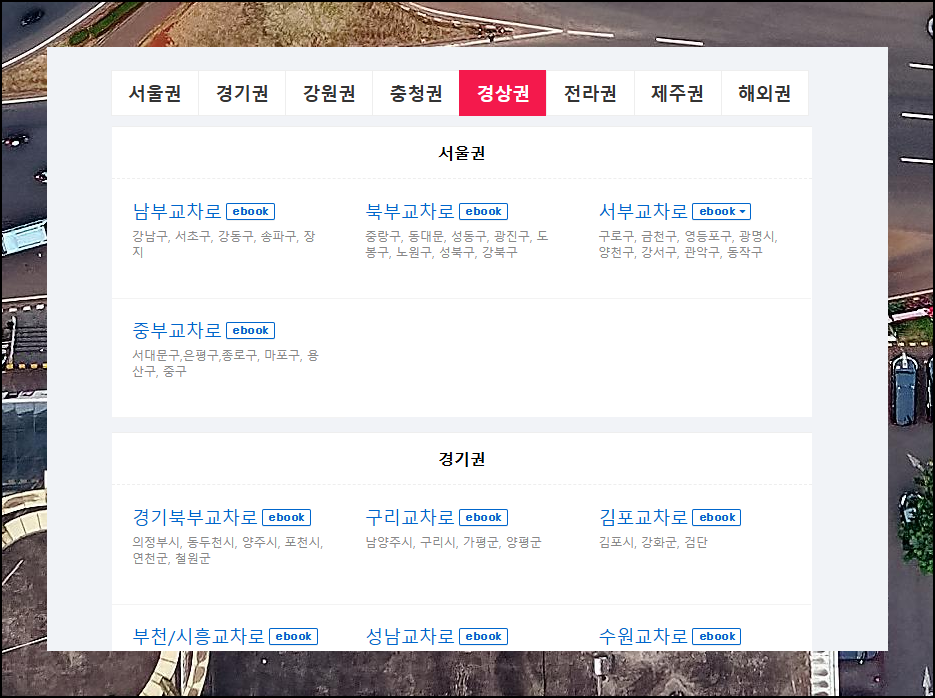Screen dimensions: 935x698
Task: Click ebook button next to 수원교차로
Action: [717, 637]
